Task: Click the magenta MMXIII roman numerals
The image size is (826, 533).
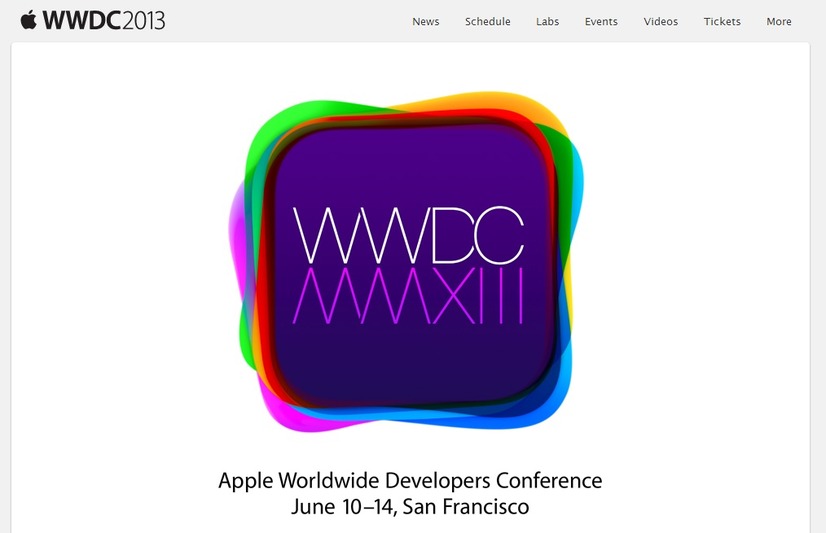Action: [410, 295]
